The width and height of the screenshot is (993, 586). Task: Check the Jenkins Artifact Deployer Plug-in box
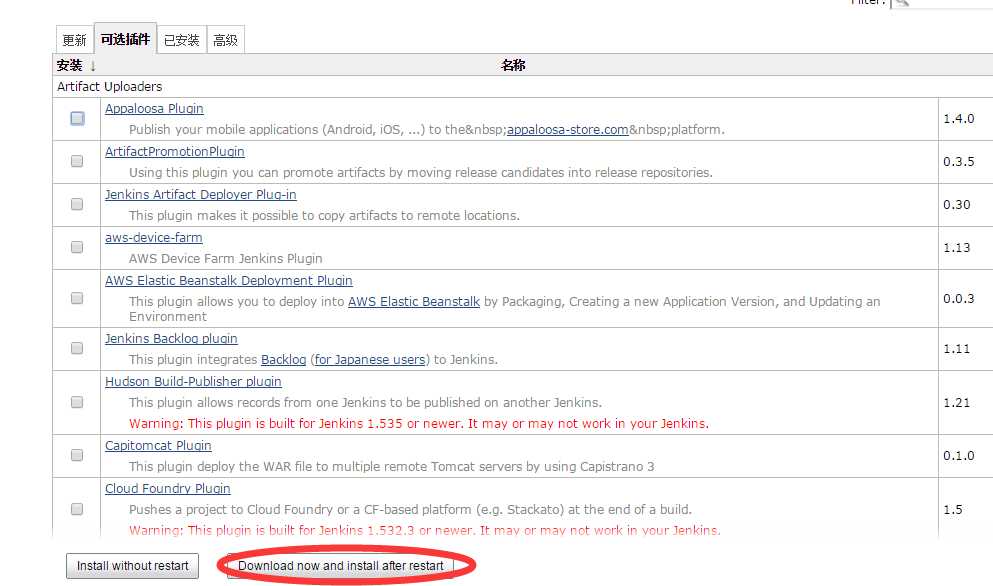(x=77, y=204)
